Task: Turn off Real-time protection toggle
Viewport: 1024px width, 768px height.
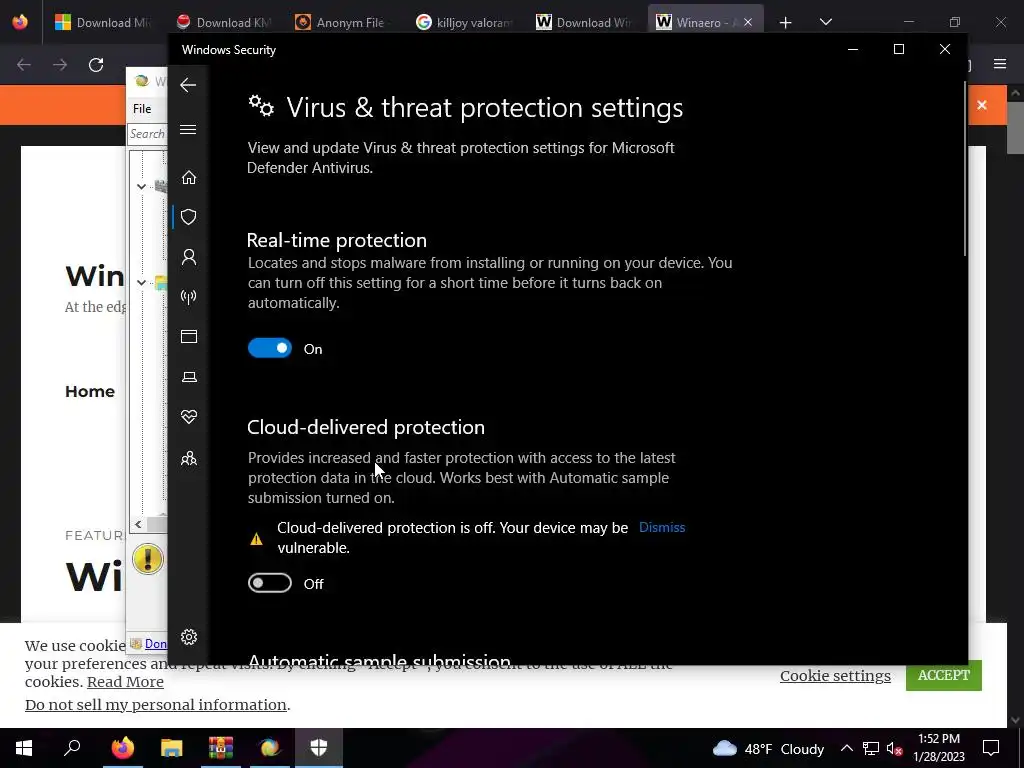Action: coord(270,348)
